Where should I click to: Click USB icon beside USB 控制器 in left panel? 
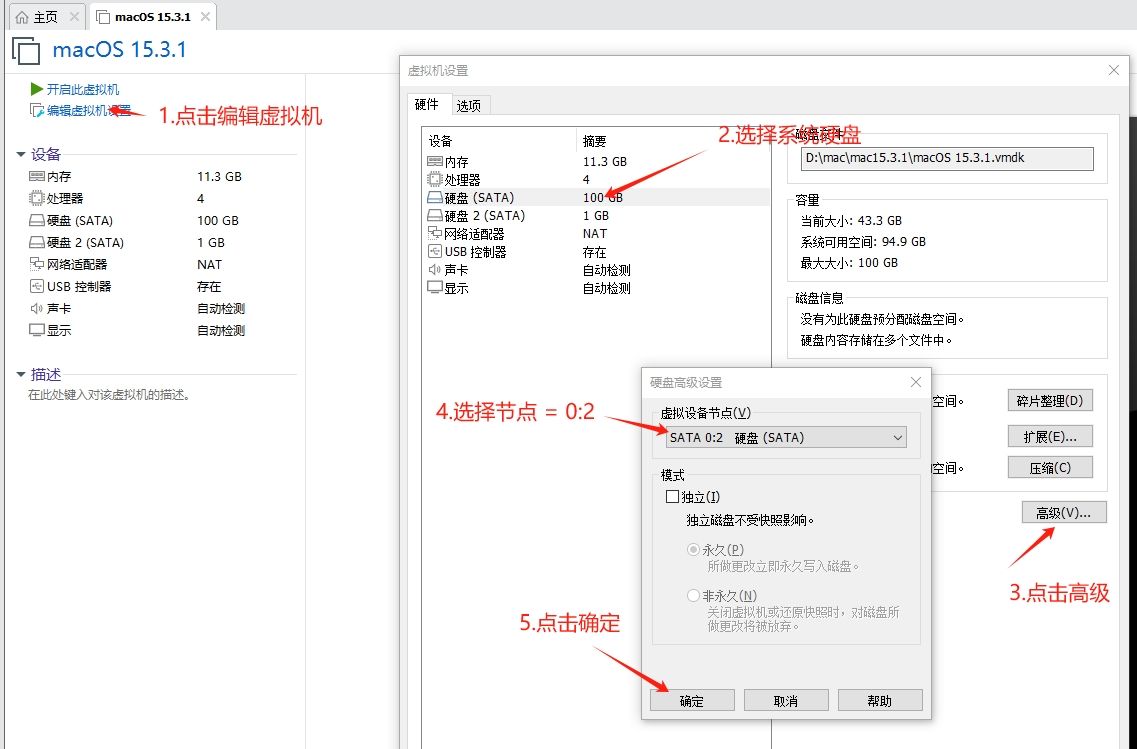click(x=36, y=286)
